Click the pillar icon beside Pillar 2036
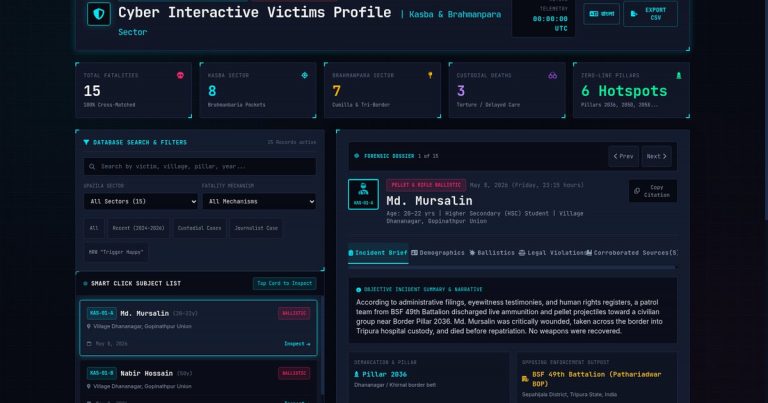Viewport: 768px width, 403px height. coord(357,374)
